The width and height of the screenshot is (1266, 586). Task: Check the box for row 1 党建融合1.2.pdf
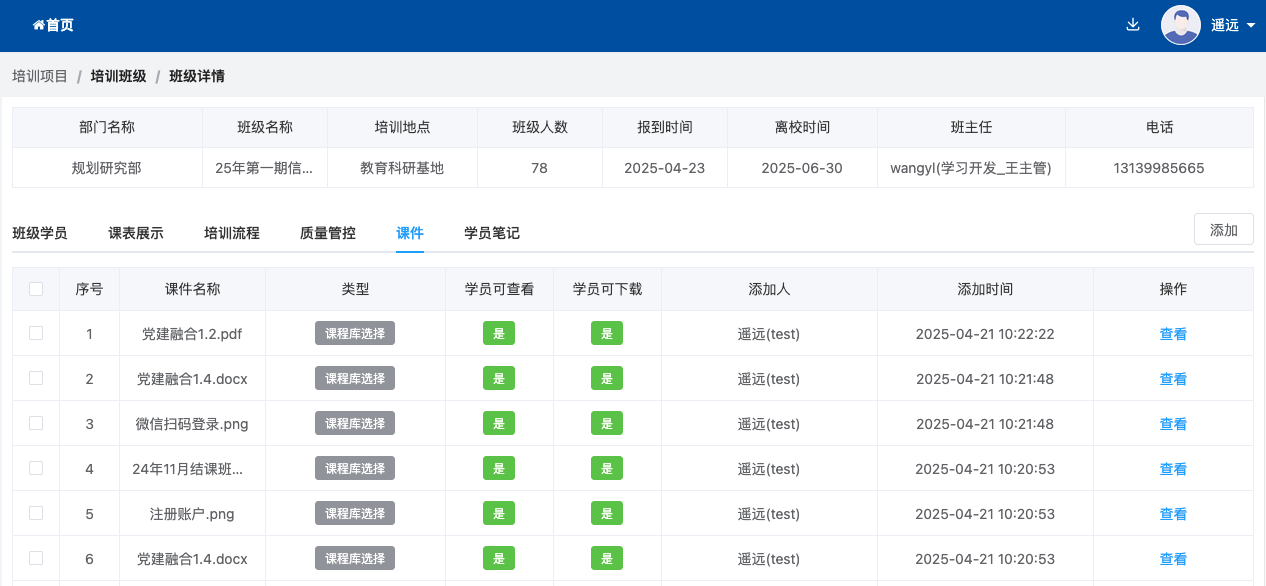36,333
